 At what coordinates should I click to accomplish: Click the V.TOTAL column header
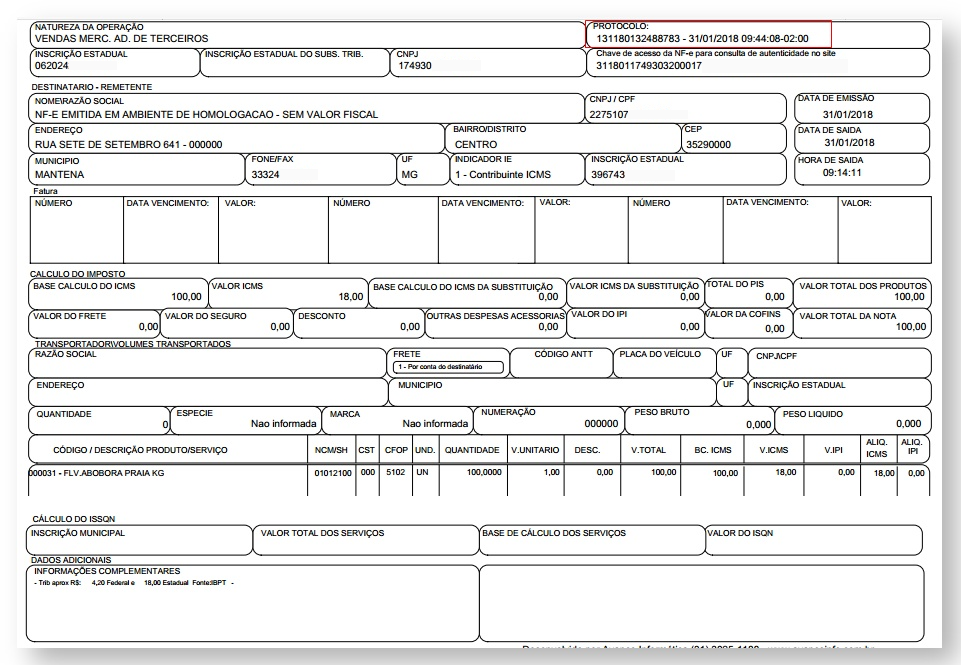click(x=648, y=450)
